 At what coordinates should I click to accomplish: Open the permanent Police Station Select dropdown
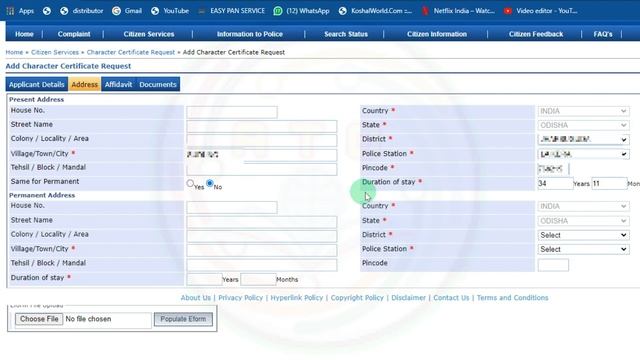[x=583, y=249]
